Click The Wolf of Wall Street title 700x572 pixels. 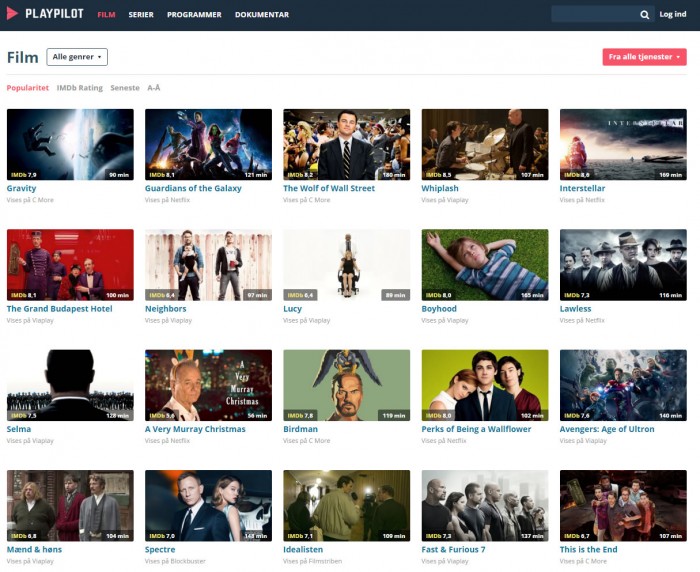(329, 188)
